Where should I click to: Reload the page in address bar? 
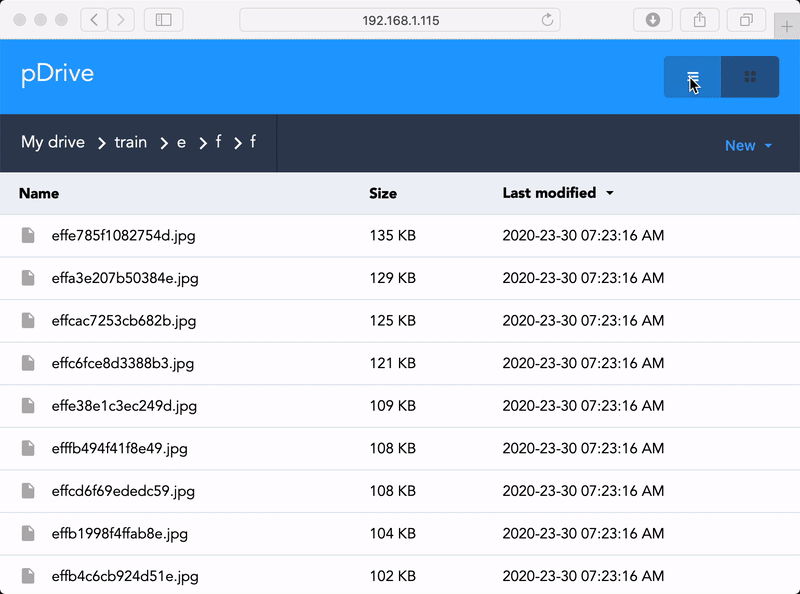547,19
